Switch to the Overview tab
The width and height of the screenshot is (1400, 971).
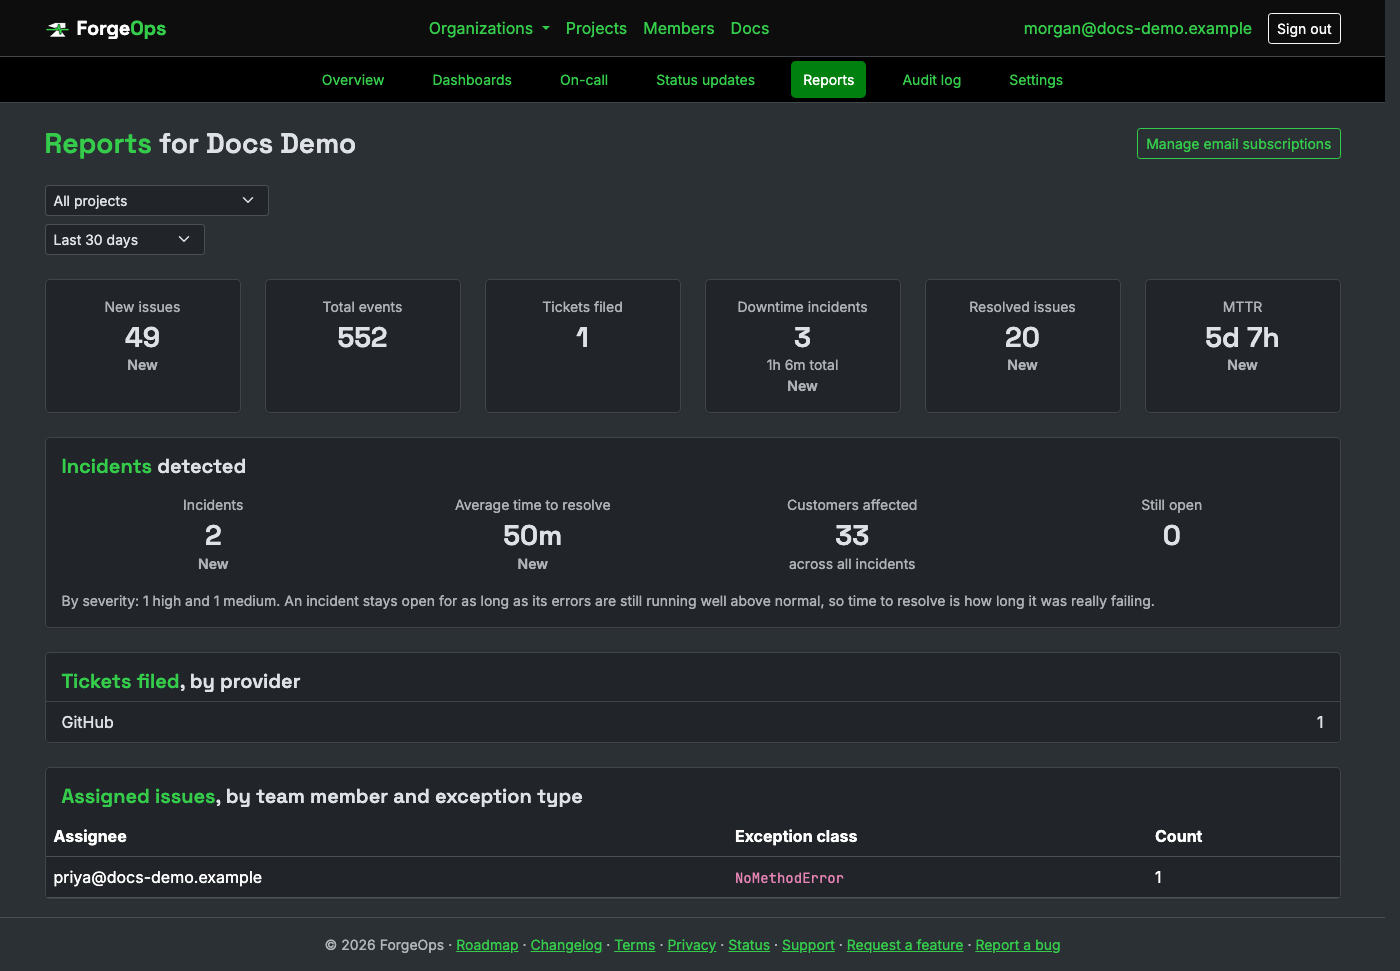point(353,80)
